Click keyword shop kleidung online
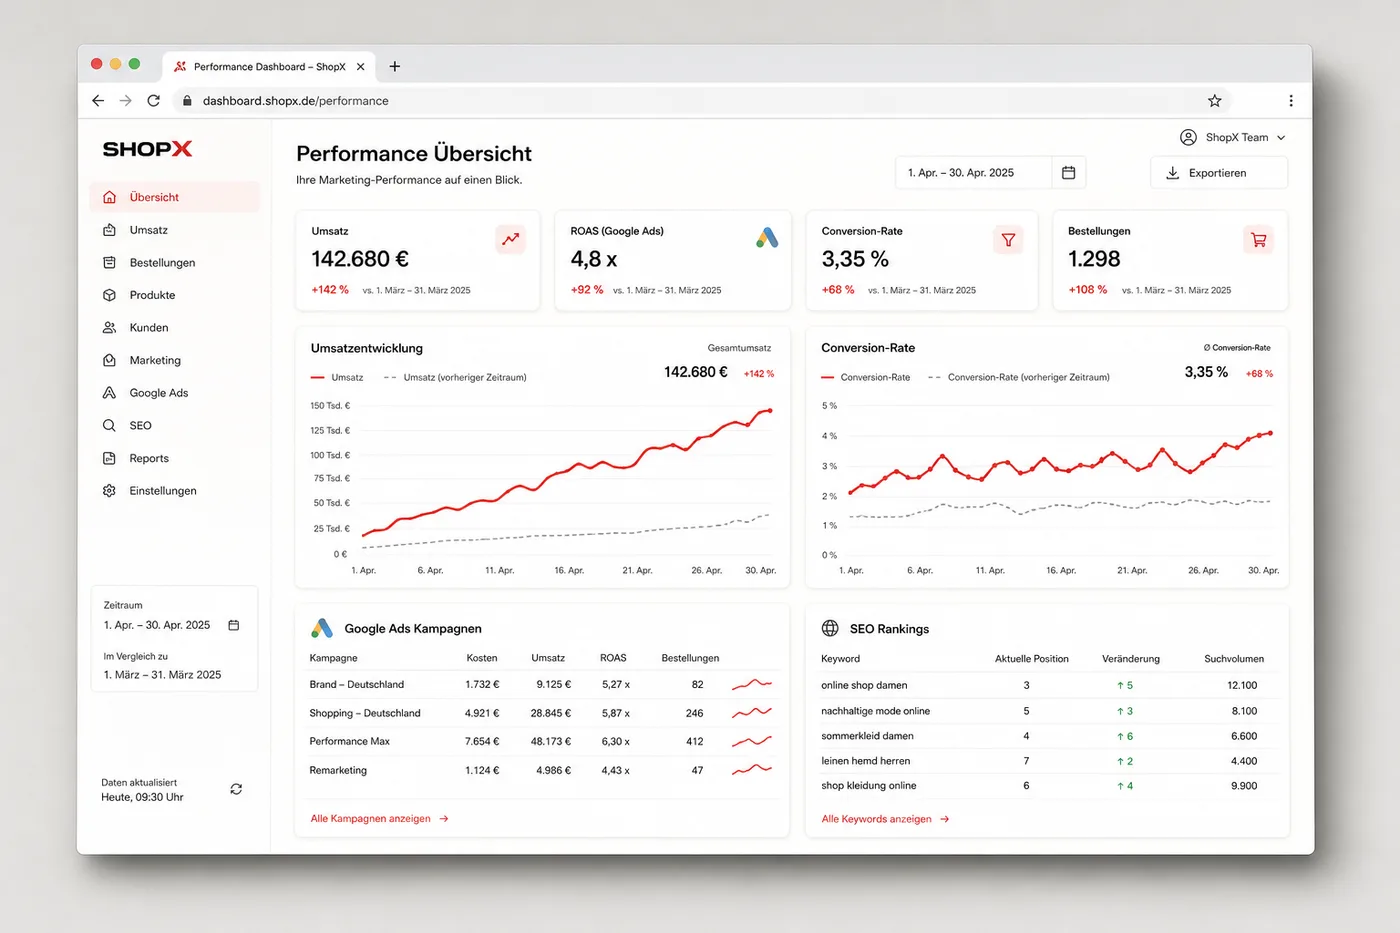 (868, 786)
